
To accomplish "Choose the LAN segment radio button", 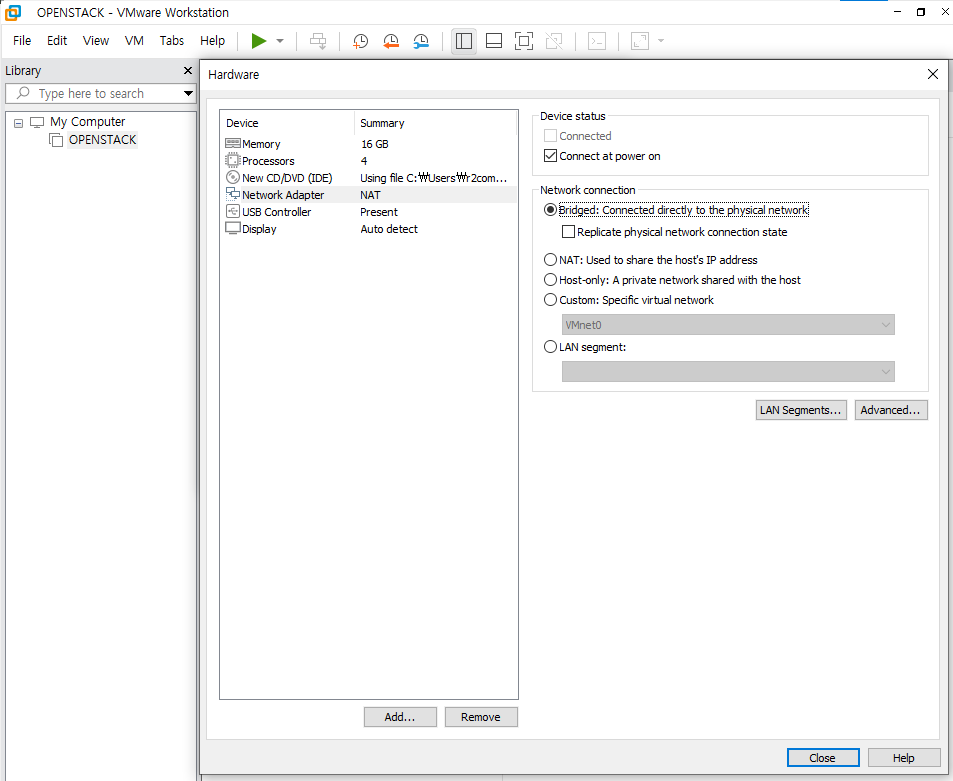I will click(x=551, y=346).
